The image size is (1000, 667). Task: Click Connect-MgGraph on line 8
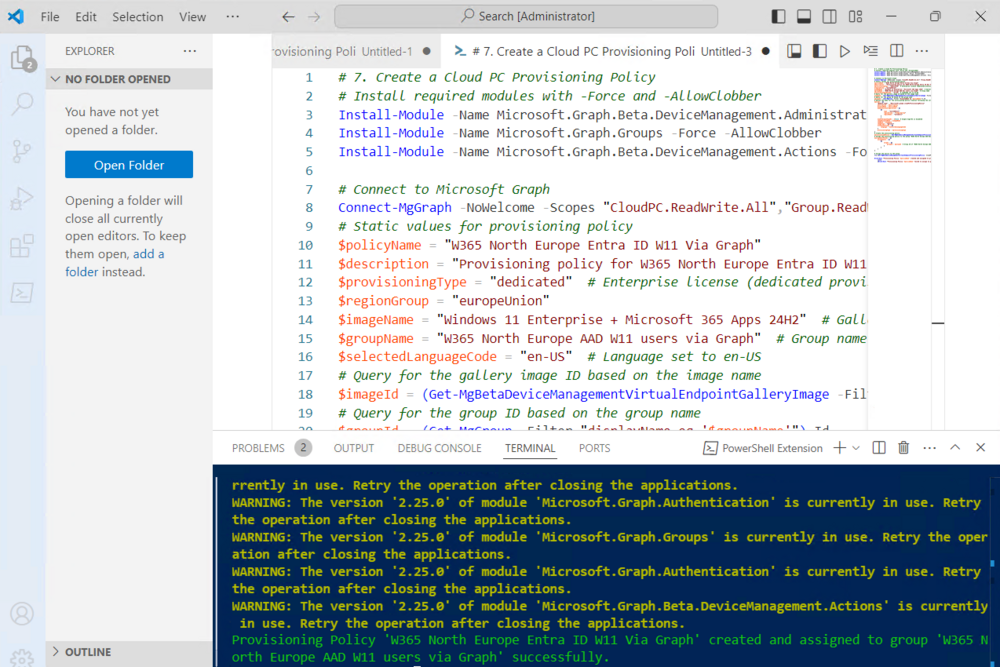click(x=395, y=207)
